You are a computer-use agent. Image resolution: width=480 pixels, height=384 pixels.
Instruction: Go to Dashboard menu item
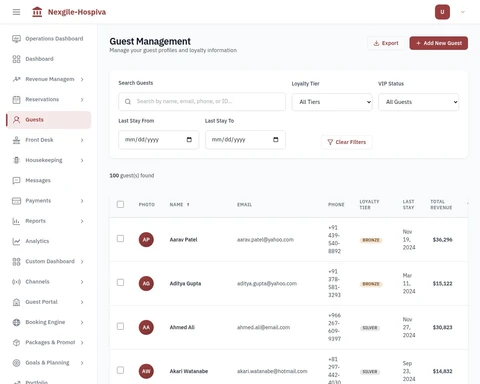pyautogui.click(x=48, y=59)
